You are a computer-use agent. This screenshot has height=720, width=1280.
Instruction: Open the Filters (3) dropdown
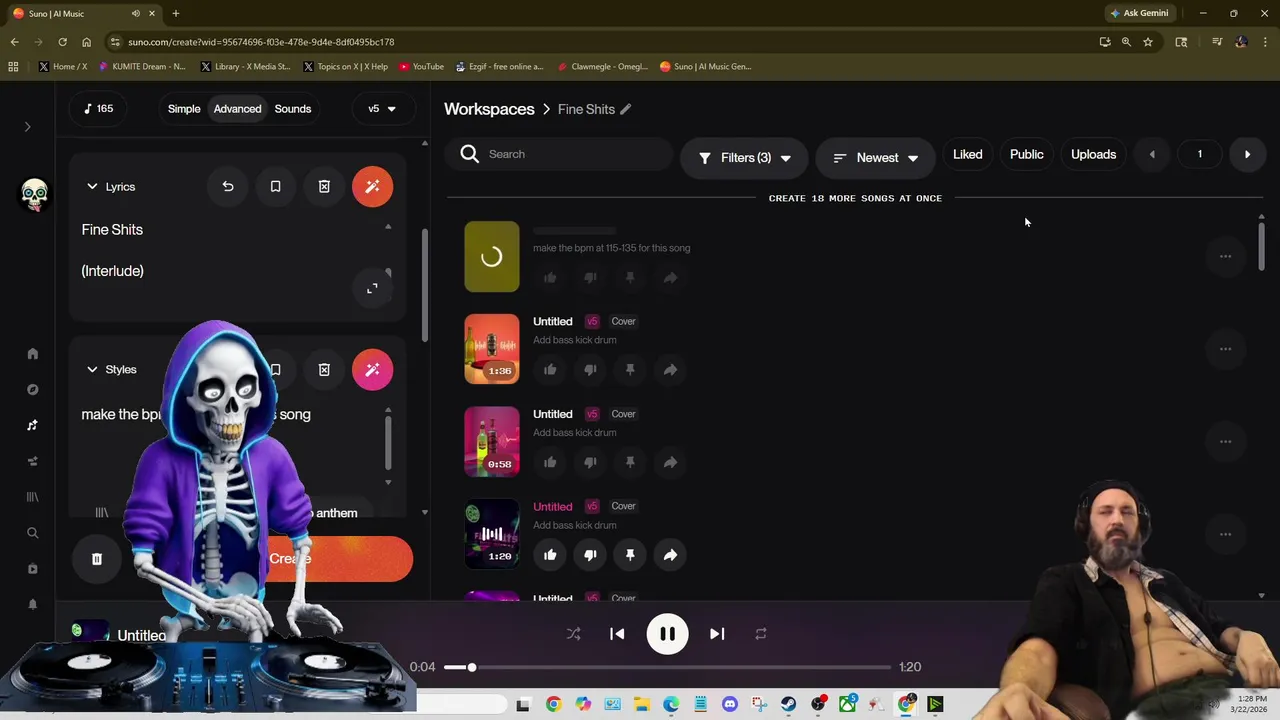(744, 158)
